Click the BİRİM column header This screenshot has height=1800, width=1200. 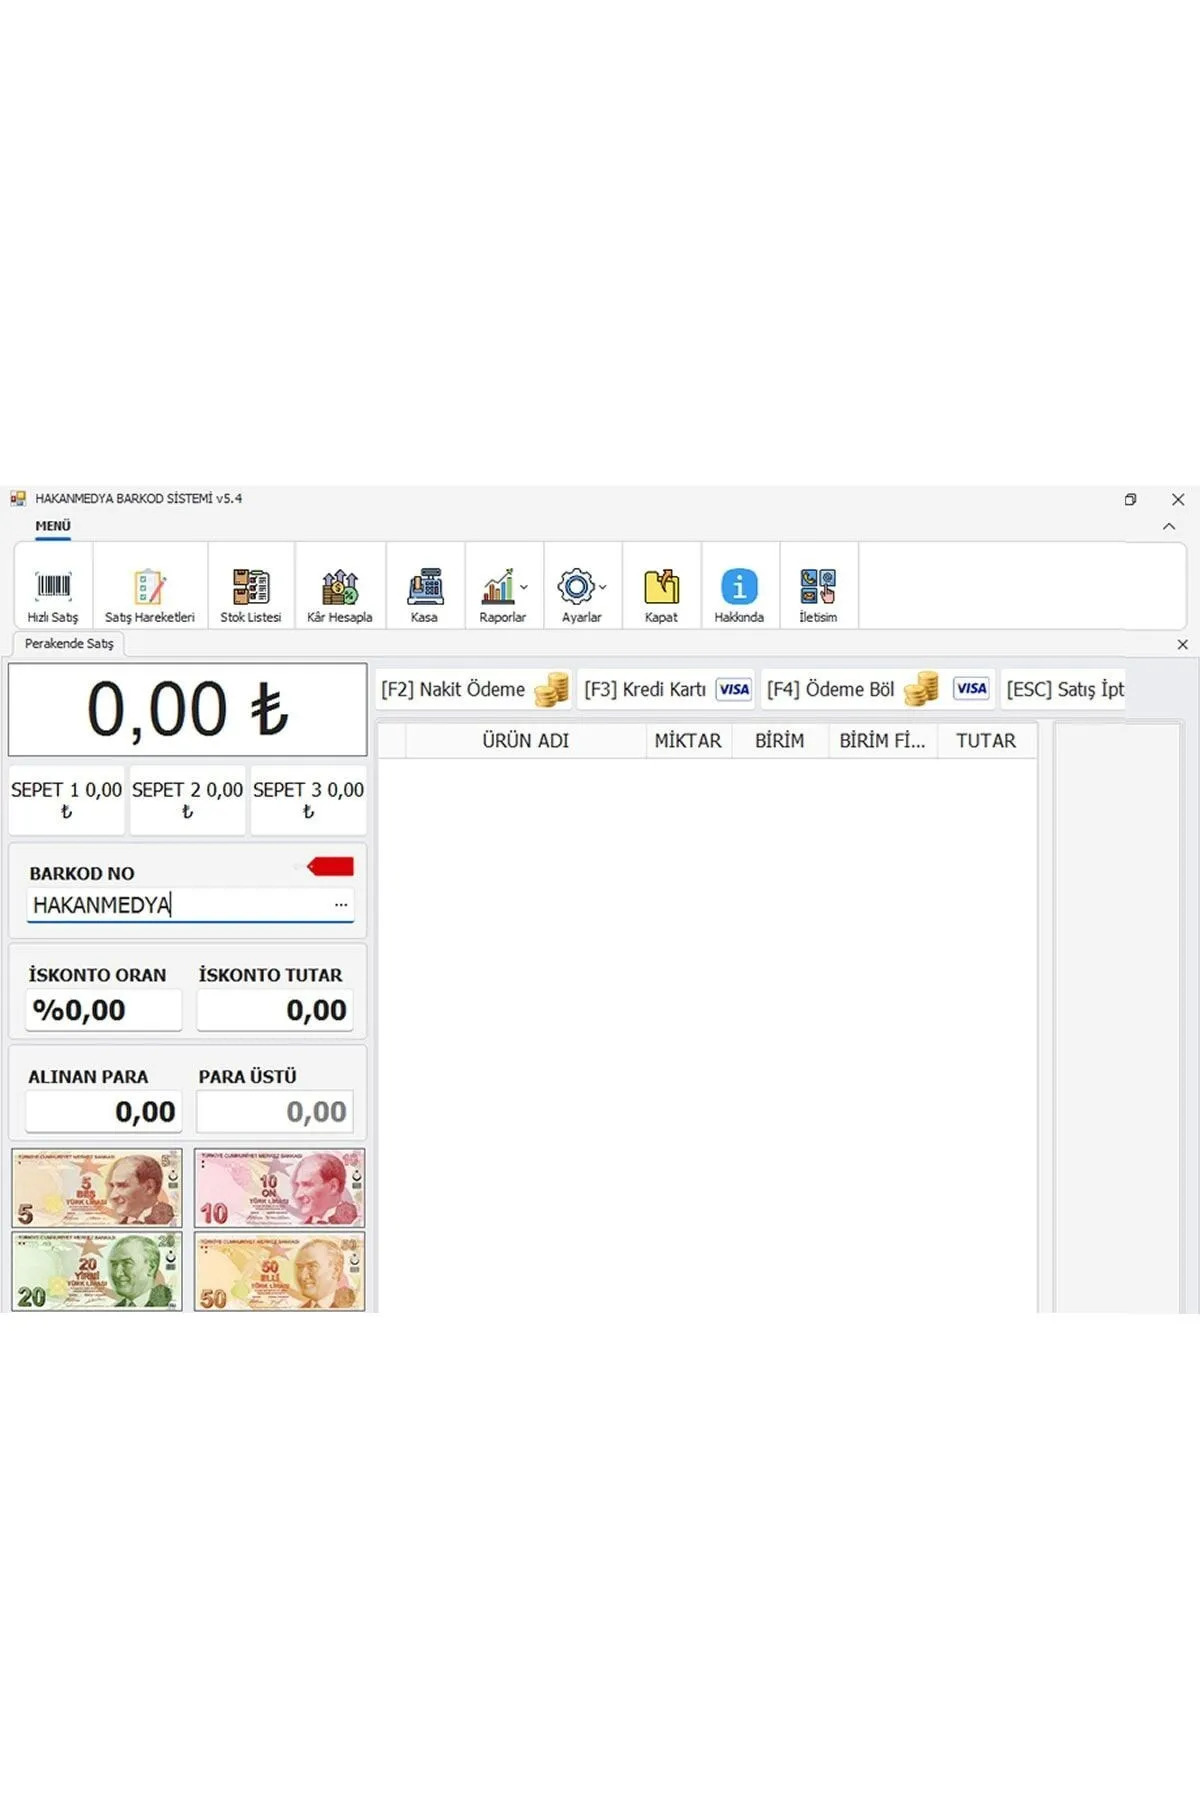780,741
